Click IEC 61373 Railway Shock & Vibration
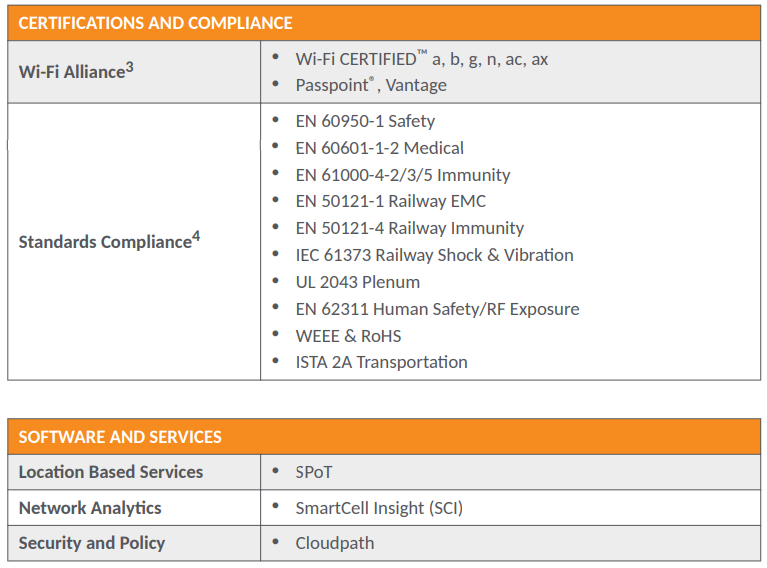Screen dimensions: 767x568 pos(434,255)
